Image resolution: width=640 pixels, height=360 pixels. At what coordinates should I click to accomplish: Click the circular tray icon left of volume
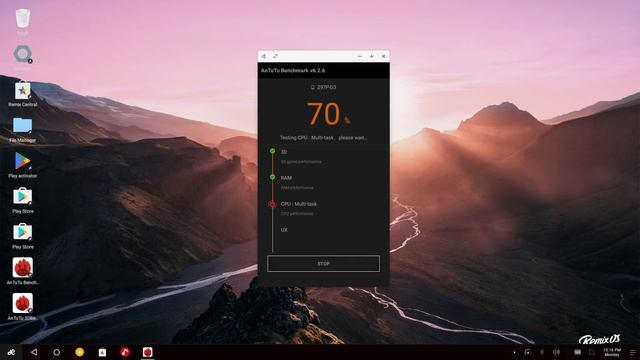[527, 352]
